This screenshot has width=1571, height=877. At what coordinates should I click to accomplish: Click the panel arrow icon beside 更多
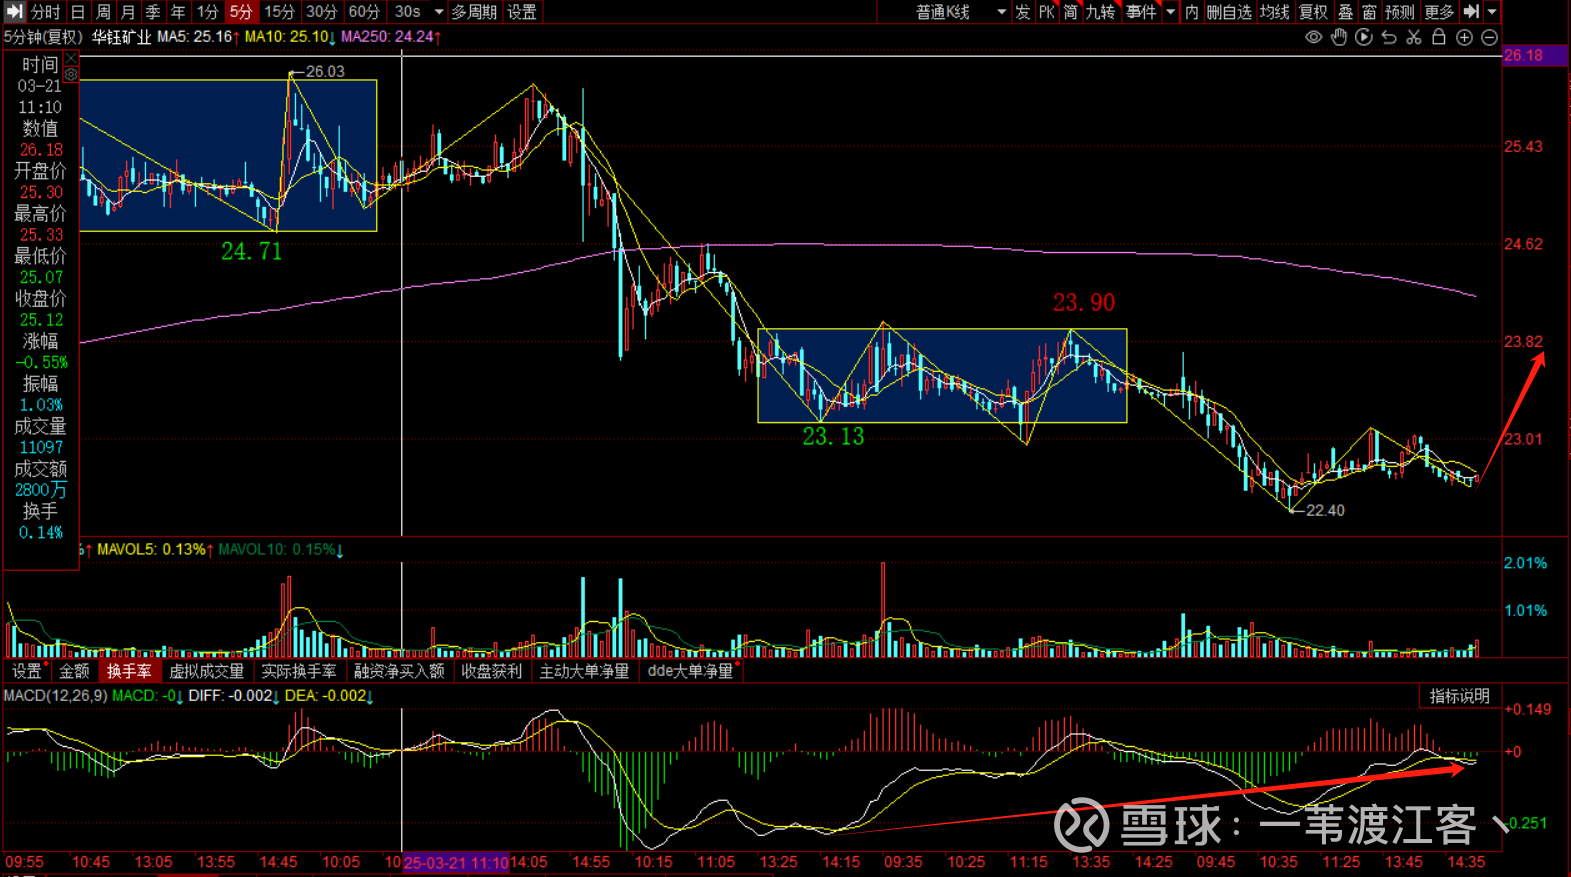(1471, 12)
